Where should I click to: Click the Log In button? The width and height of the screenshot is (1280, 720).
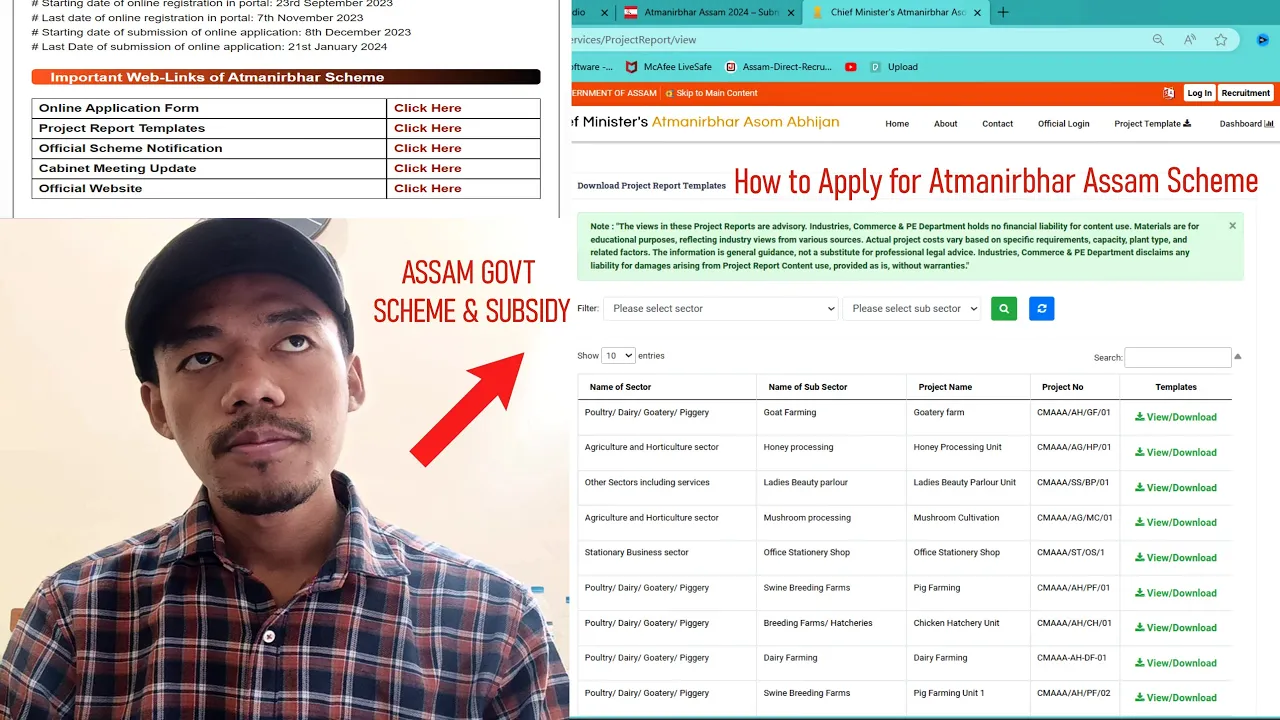click(x=1200, y=93)
